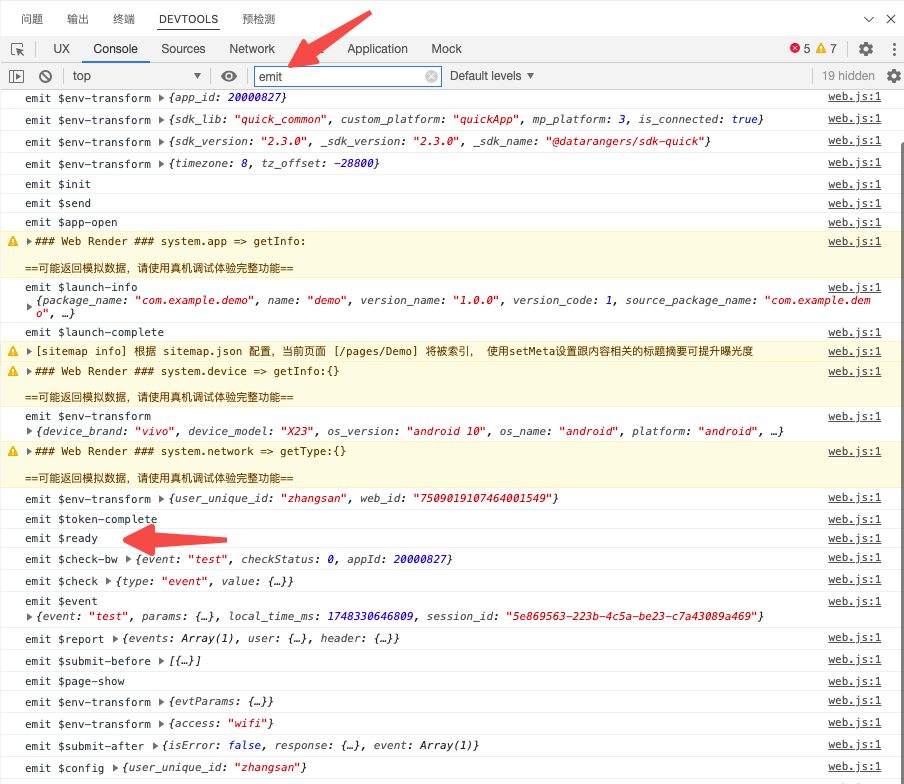This screenshot has width=904, height=784.
Task: Open the top JavaScript context dropdown
Action: click(x=136, y=76)
